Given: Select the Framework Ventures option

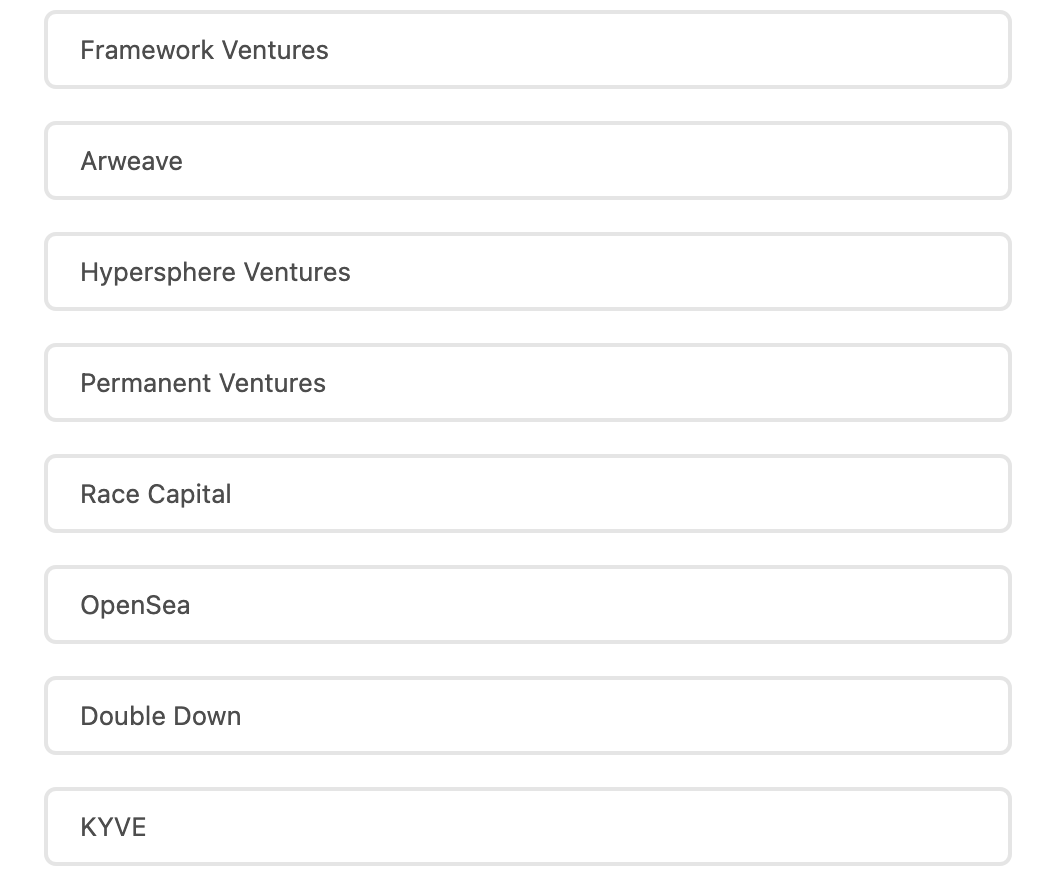Looking at the screenshot, I should click(527, 50).
